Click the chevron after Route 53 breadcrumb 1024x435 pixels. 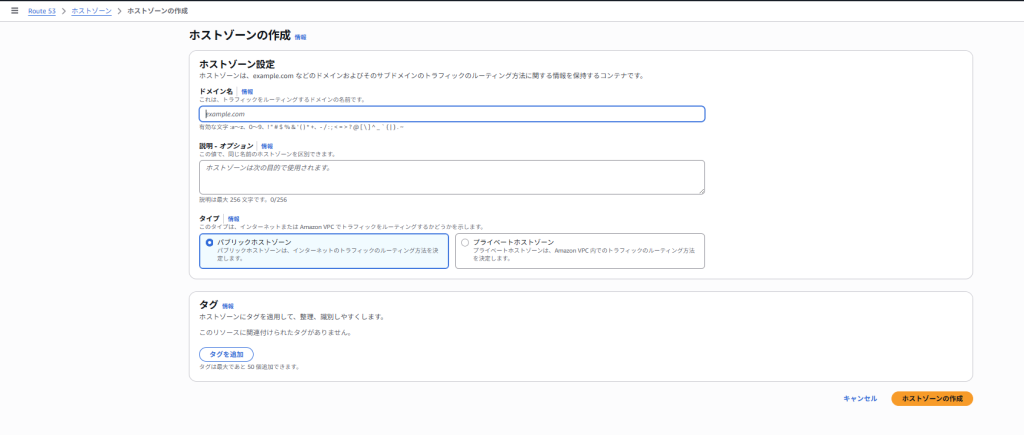click(x=63, y=10)
